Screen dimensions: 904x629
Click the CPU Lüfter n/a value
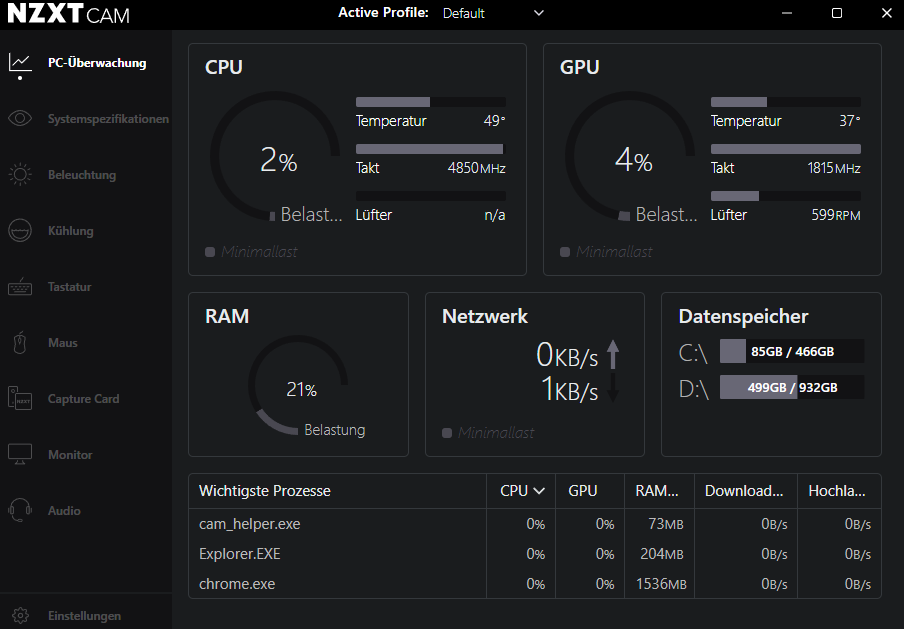pyautogui.click(x=495, y=215)
